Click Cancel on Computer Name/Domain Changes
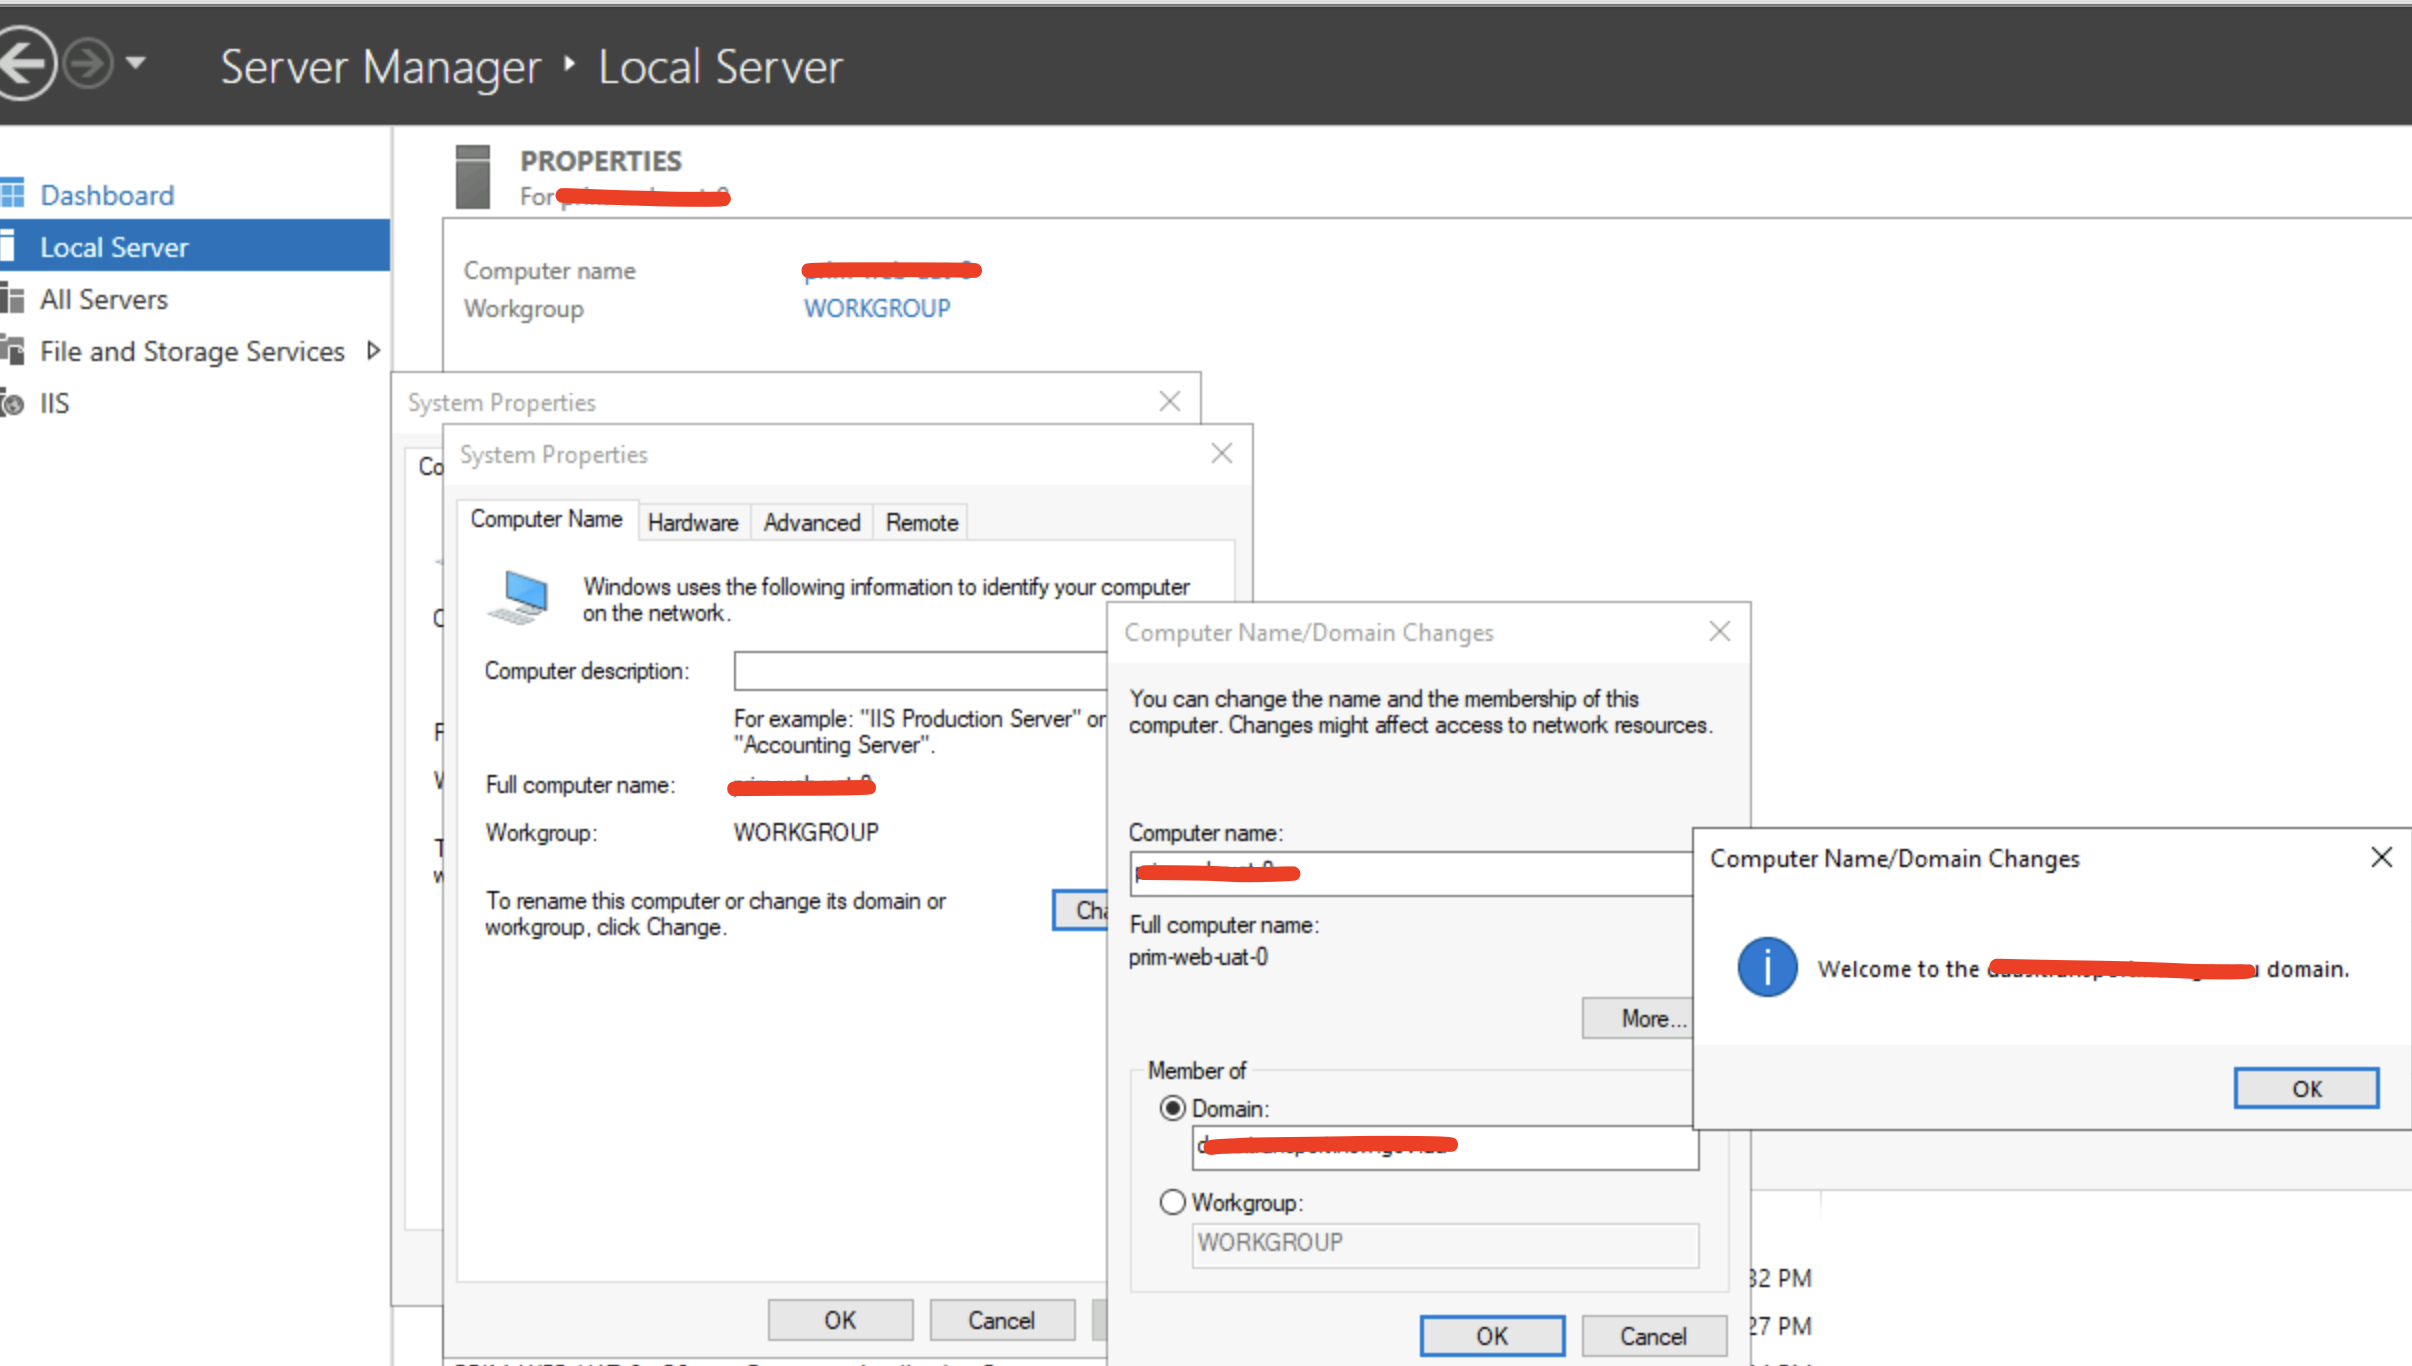The width and height of the screenshot is (2412, 1366). point(1653,1335)
